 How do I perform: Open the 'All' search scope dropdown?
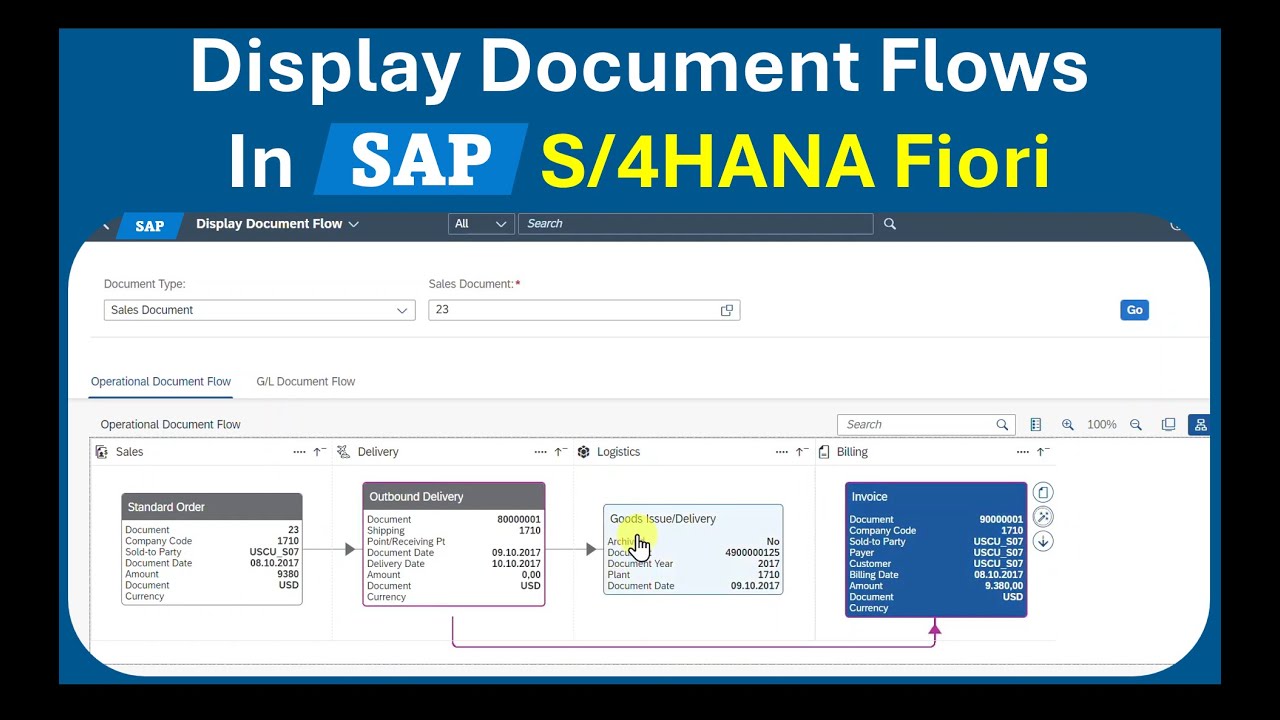481,224
